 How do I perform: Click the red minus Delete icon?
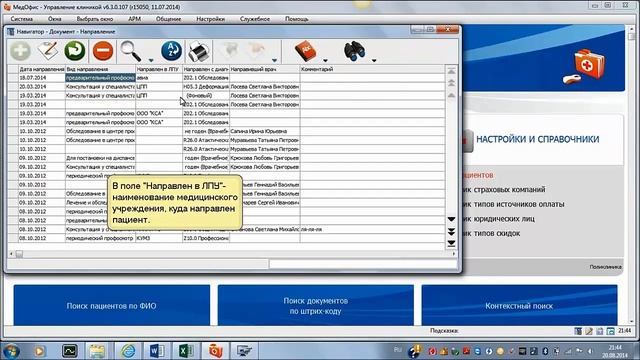[103, 51]
